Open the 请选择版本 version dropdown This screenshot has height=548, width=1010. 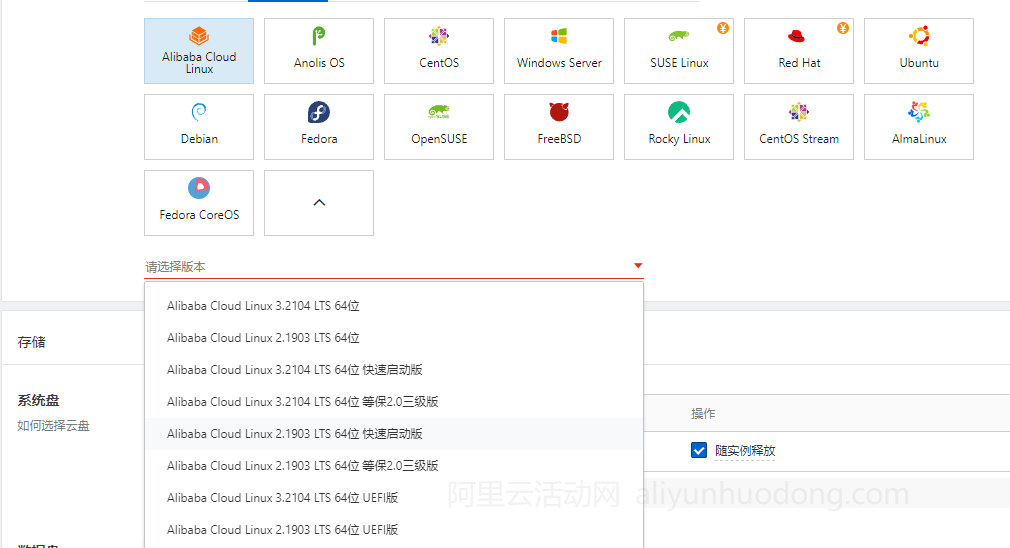pyautogui.click(x=394, y=267)
